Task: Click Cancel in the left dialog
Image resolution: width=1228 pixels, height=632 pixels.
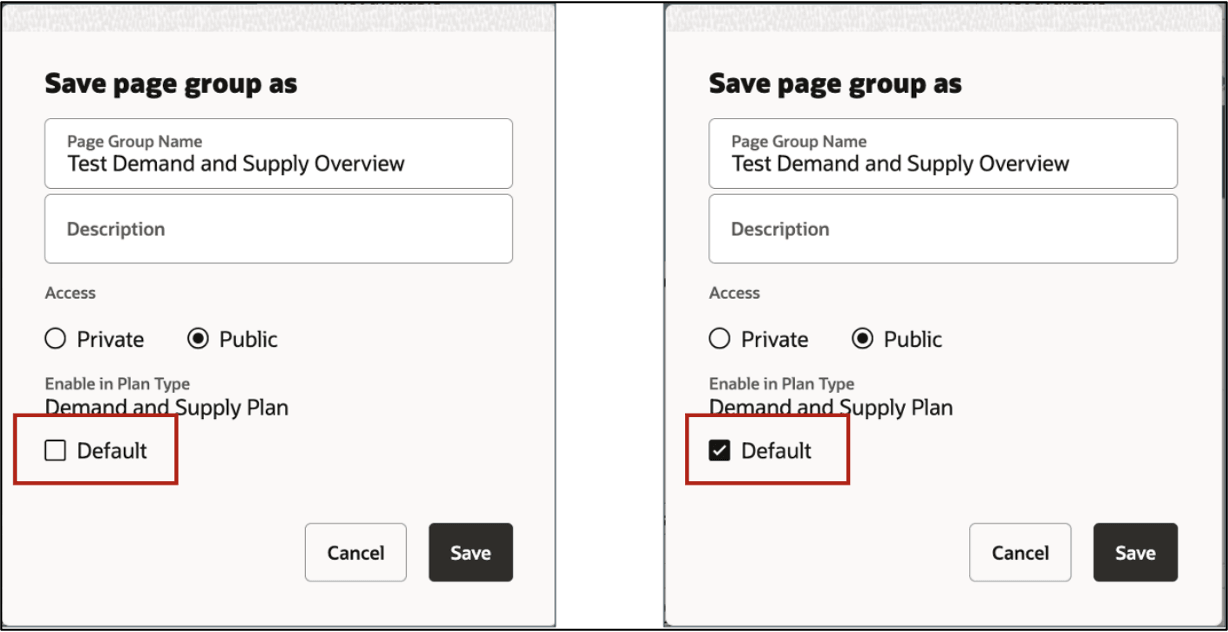Action: click(x=355, y=552)
